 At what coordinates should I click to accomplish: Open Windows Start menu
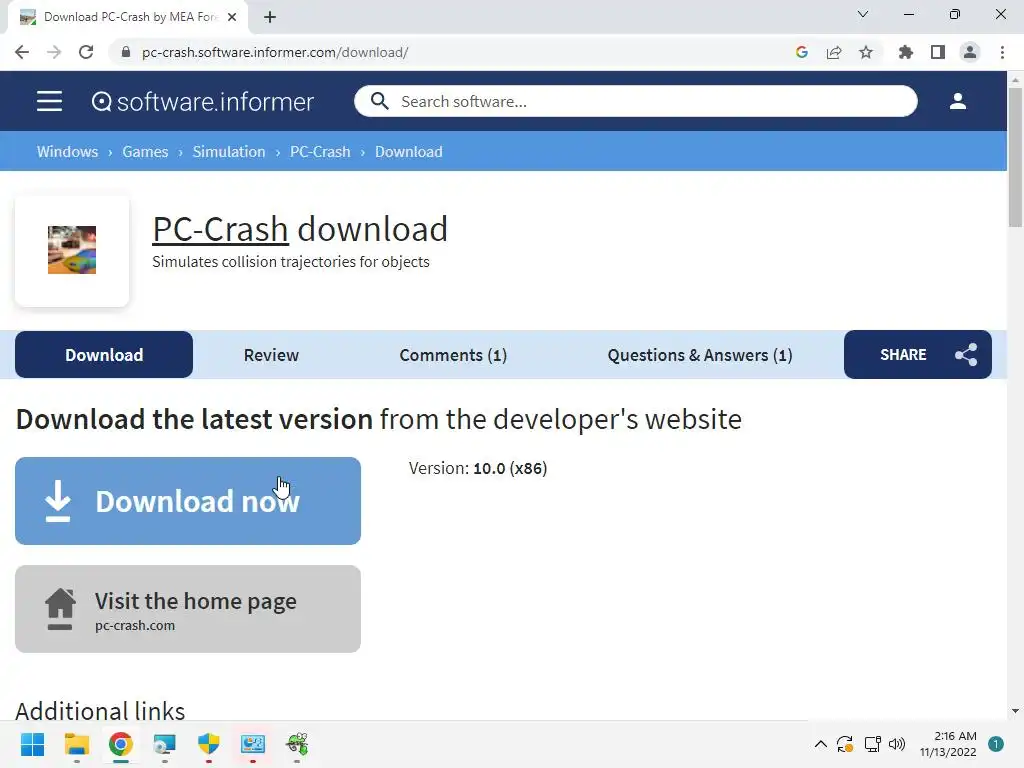(x=32, y=744)
